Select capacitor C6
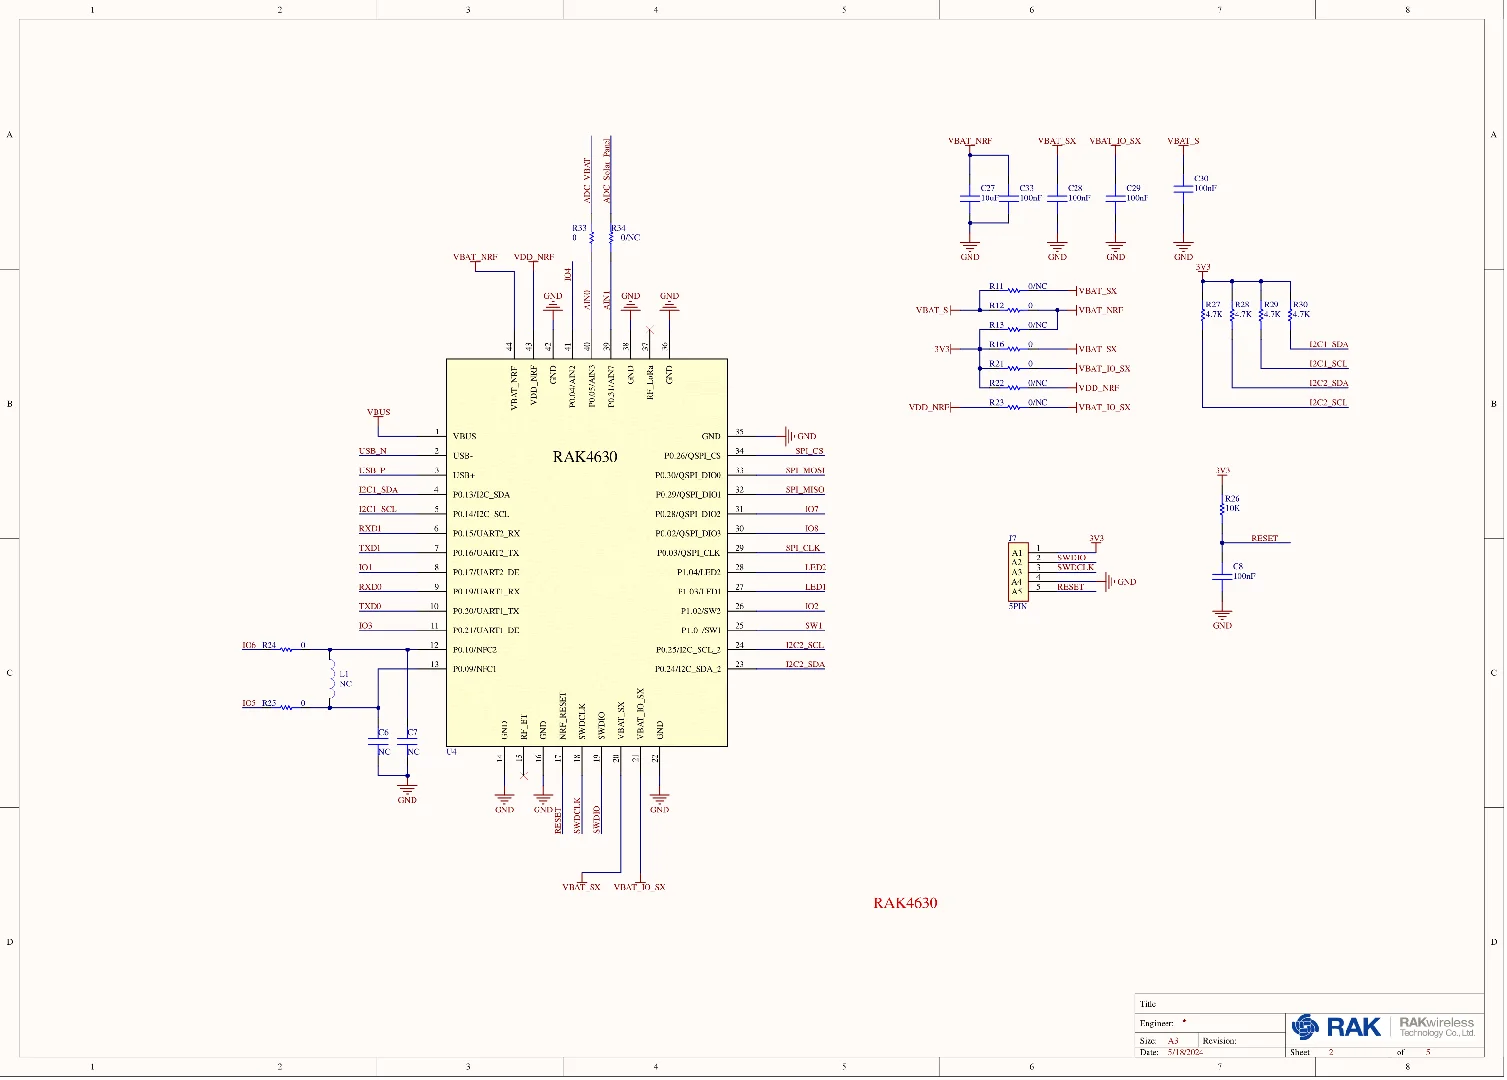1507x1080 pixels. (379, 741)
